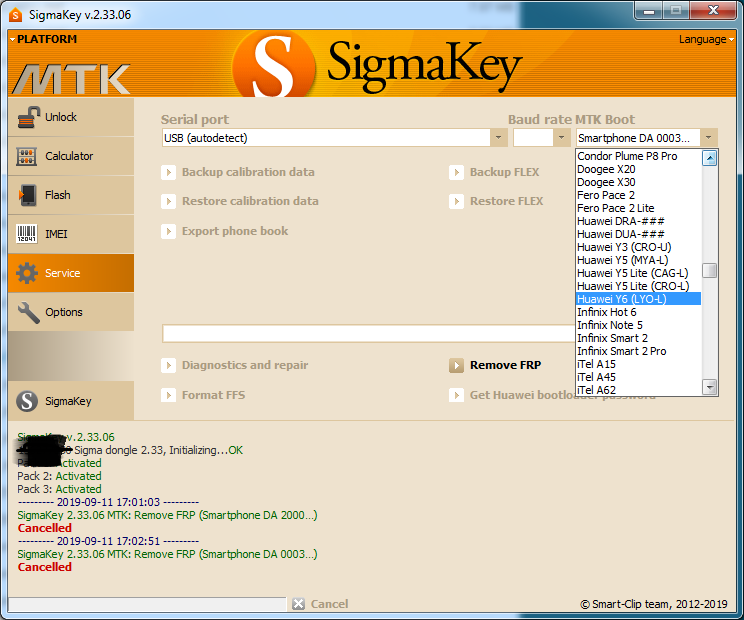Select Huawei Y5 (MYA-L) entry
Screen dimensions: 744x620
(x=638, y=260)
